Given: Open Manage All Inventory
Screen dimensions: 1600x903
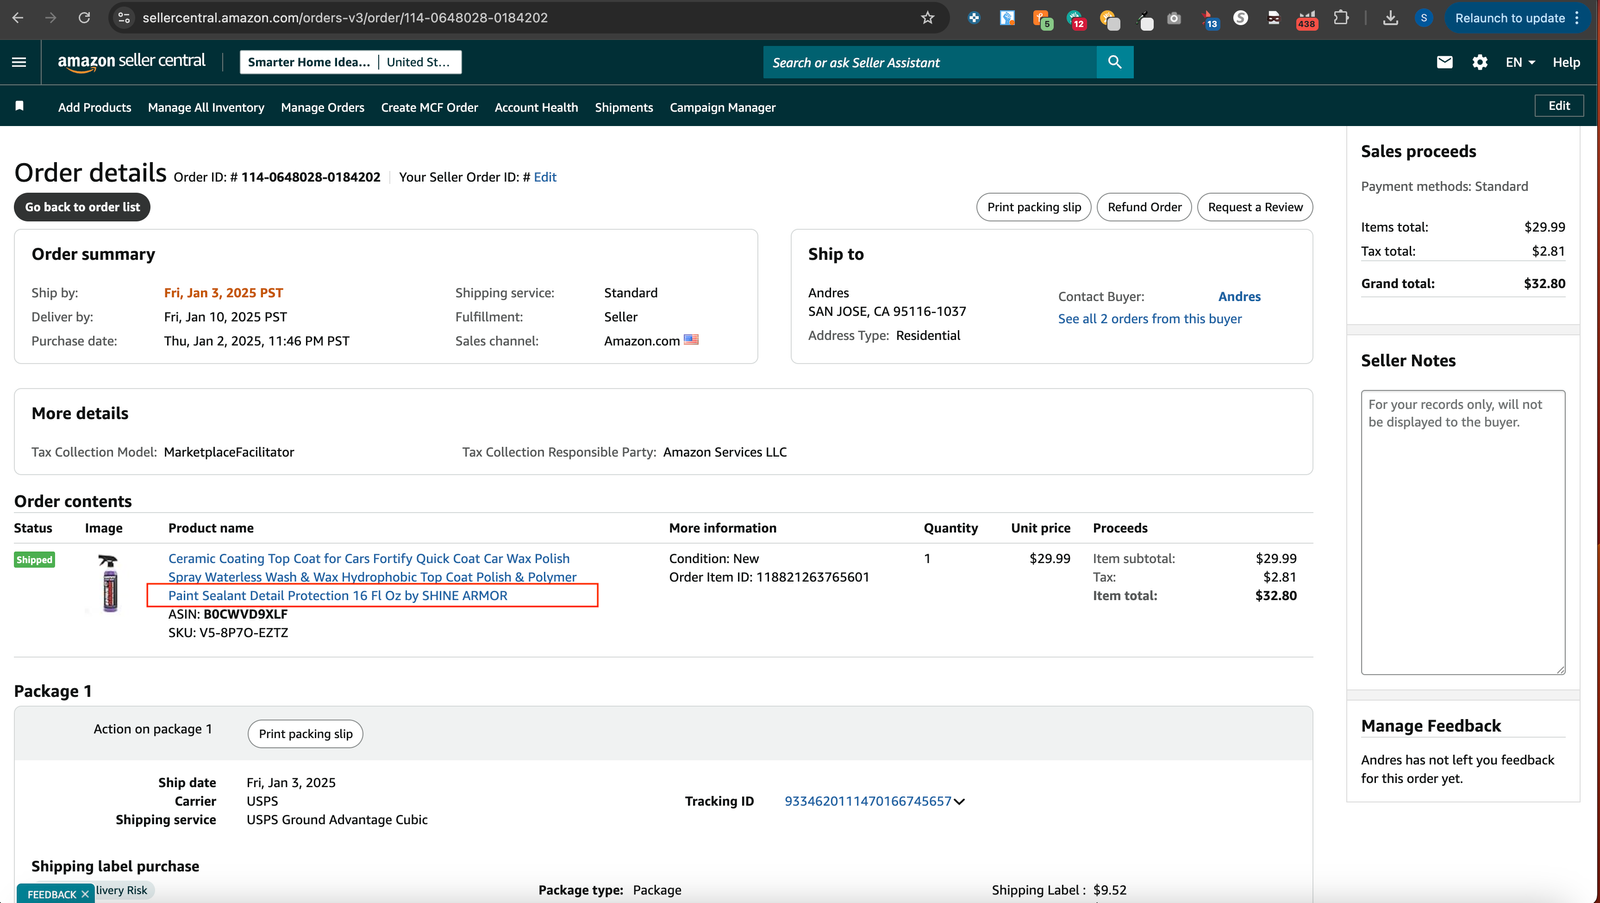Looking at the screenshot, I should [x=206, y=107].
